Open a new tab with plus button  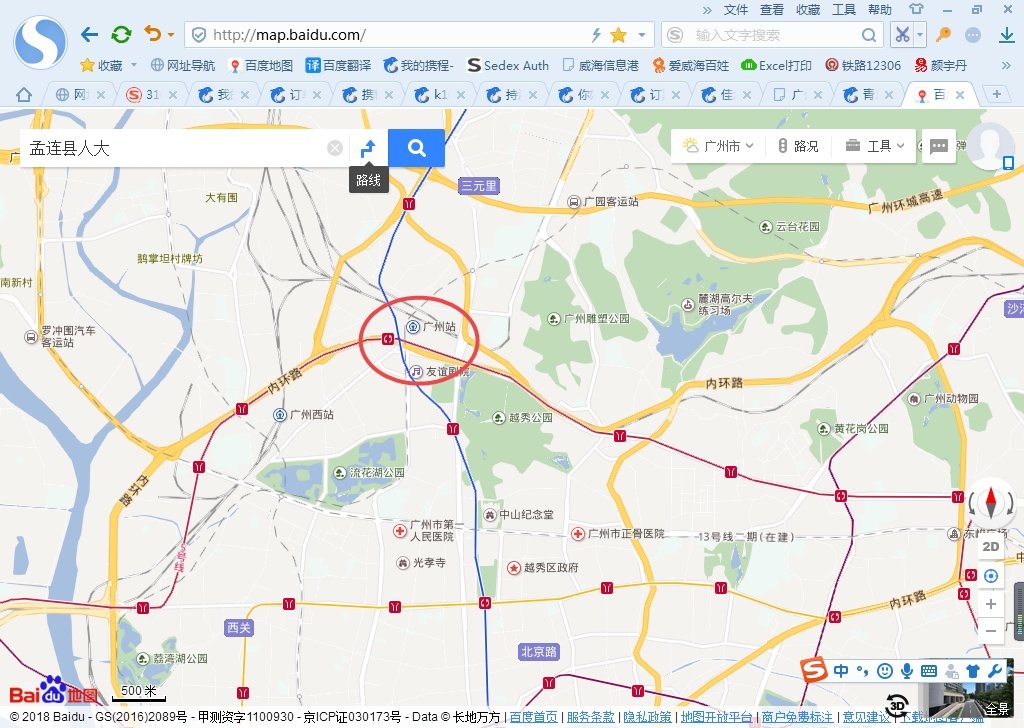(x=997, y=94)
